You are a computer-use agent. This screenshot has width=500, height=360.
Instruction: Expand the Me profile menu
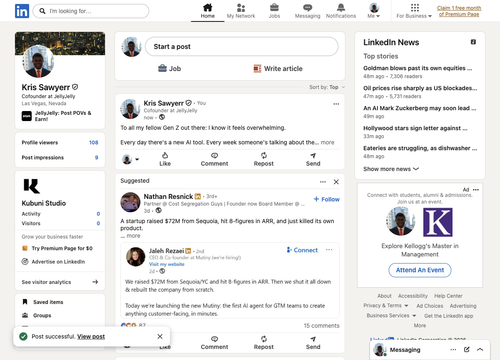pos(374,11)
